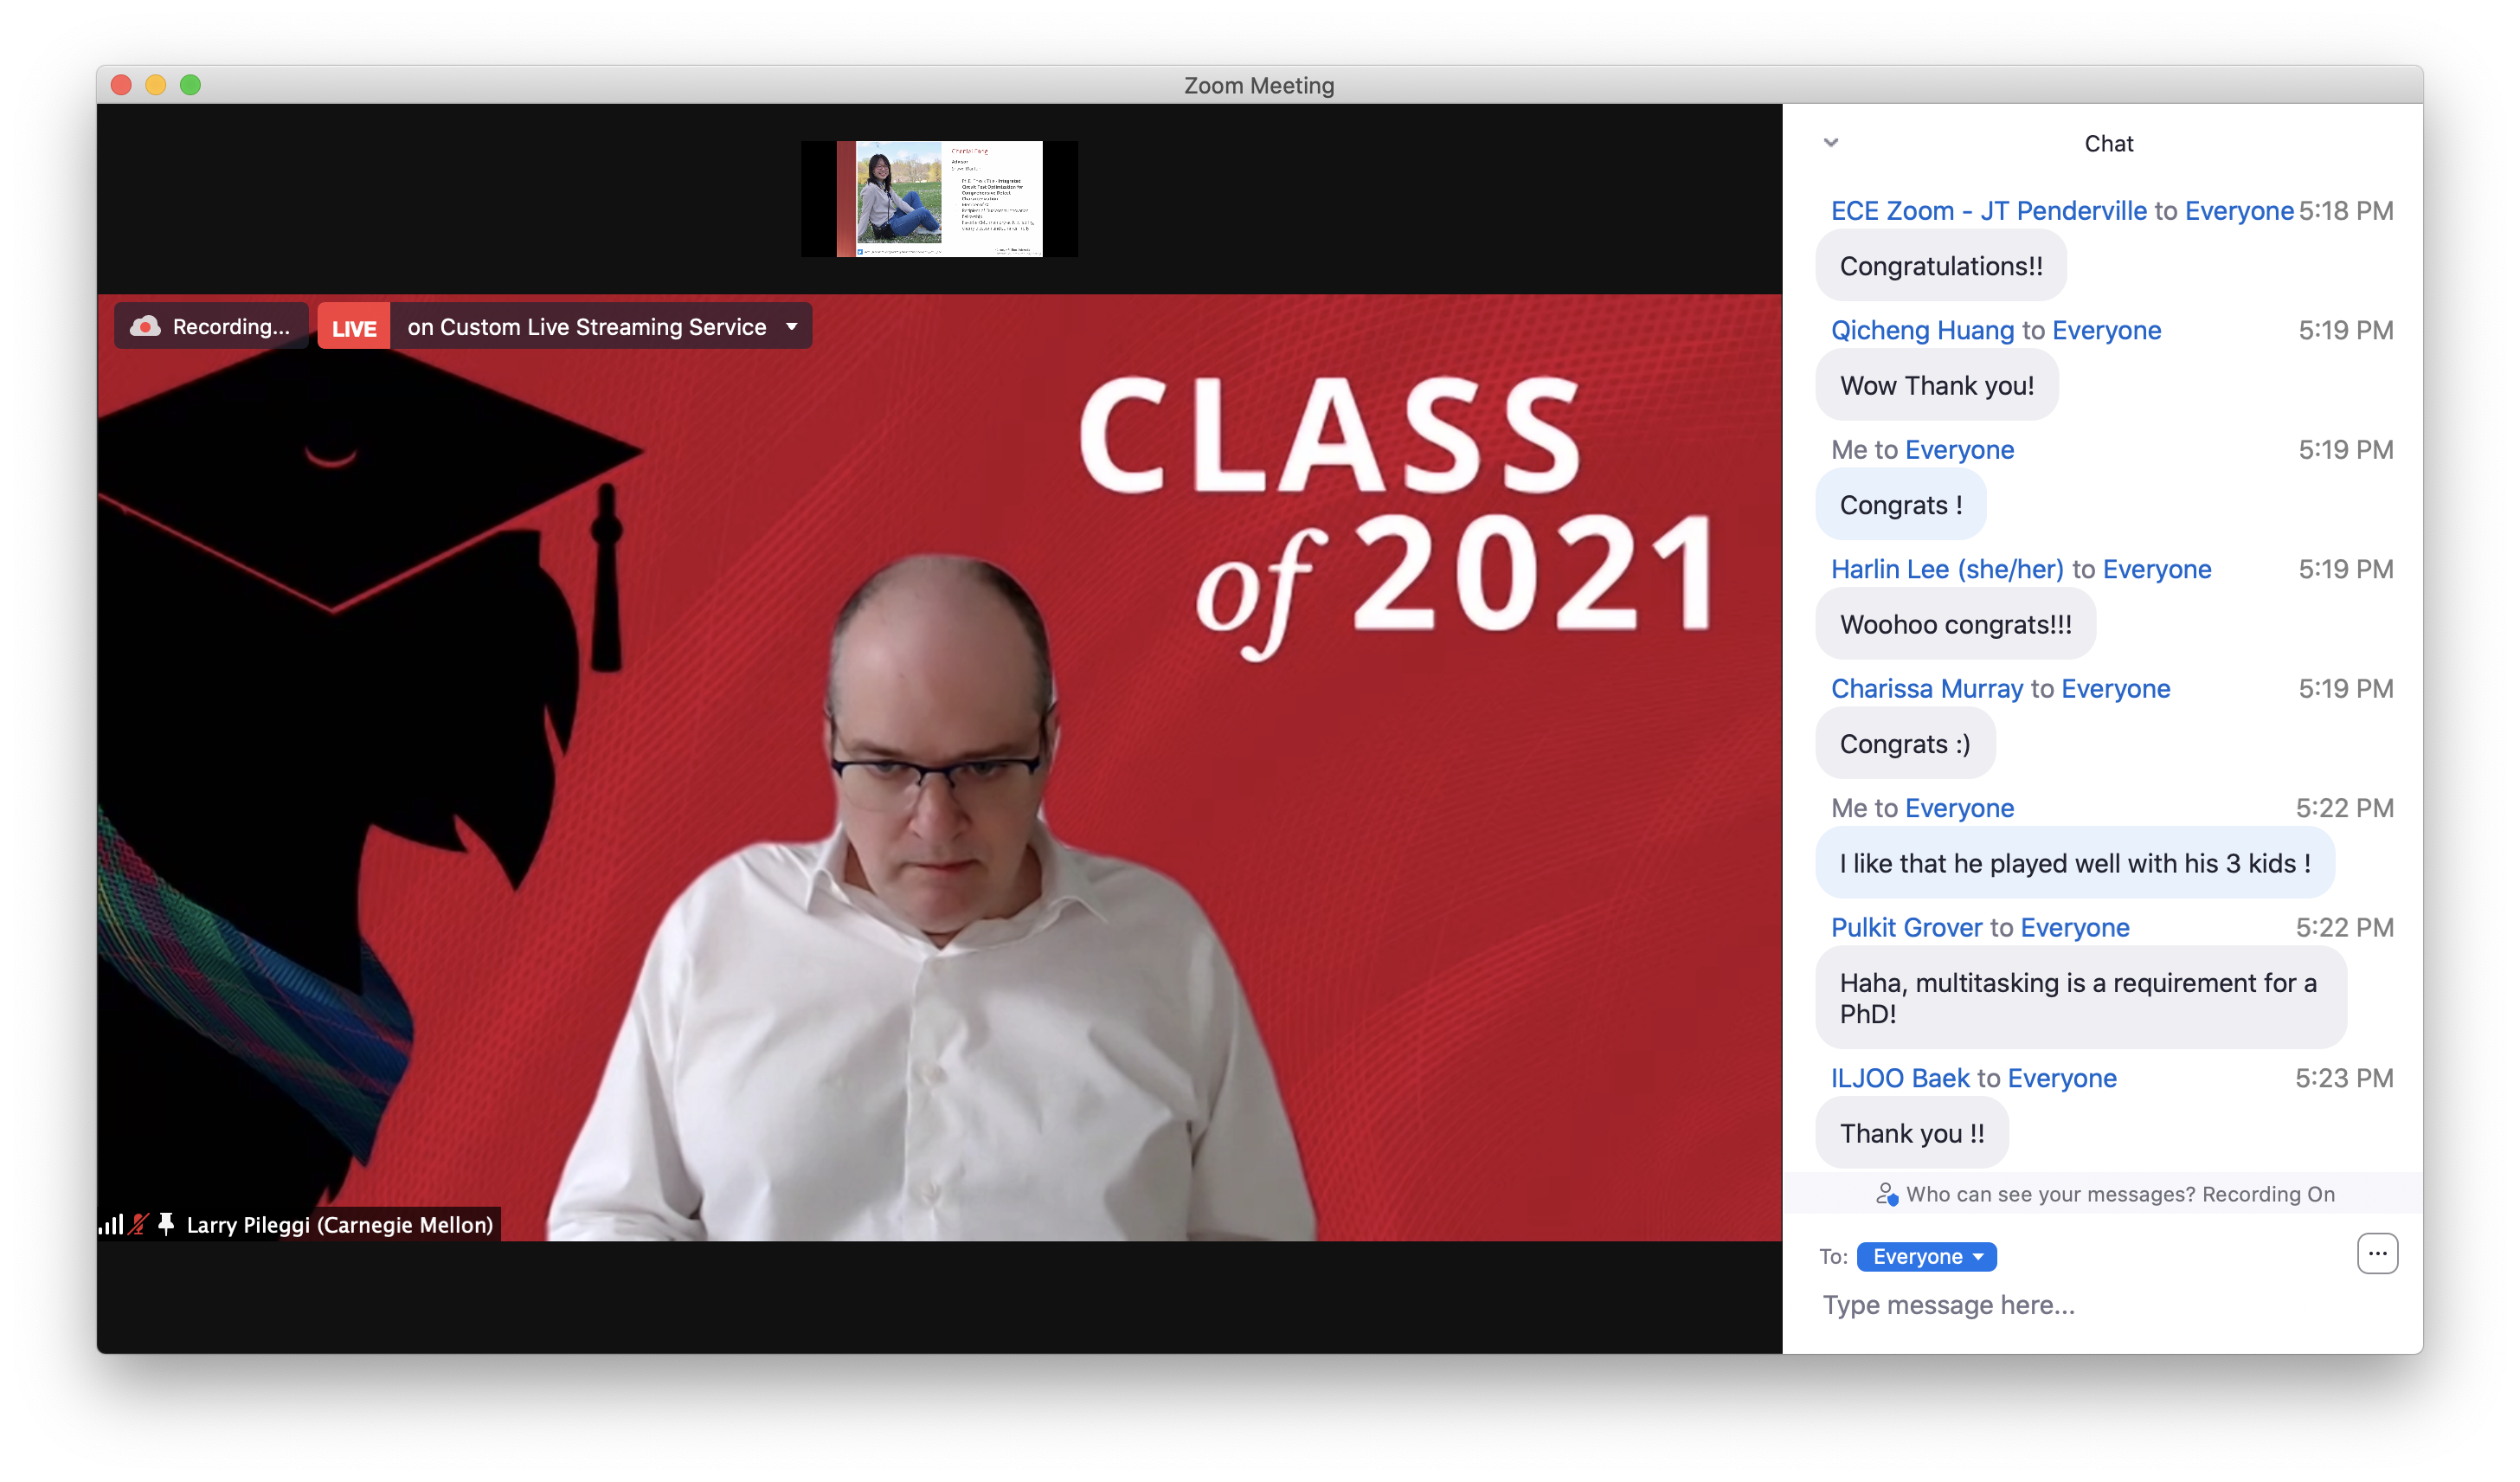This screenshot has height=1482, width=2520.
Task: Open the chat more options ellipsis button
Action: pos(2376,1253)
